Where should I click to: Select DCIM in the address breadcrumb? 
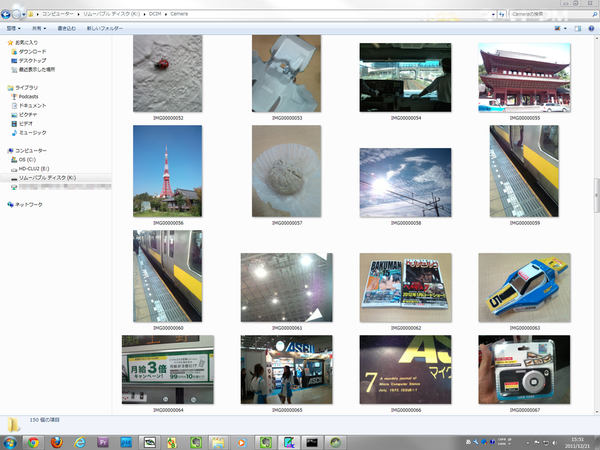tap(155, 14)
